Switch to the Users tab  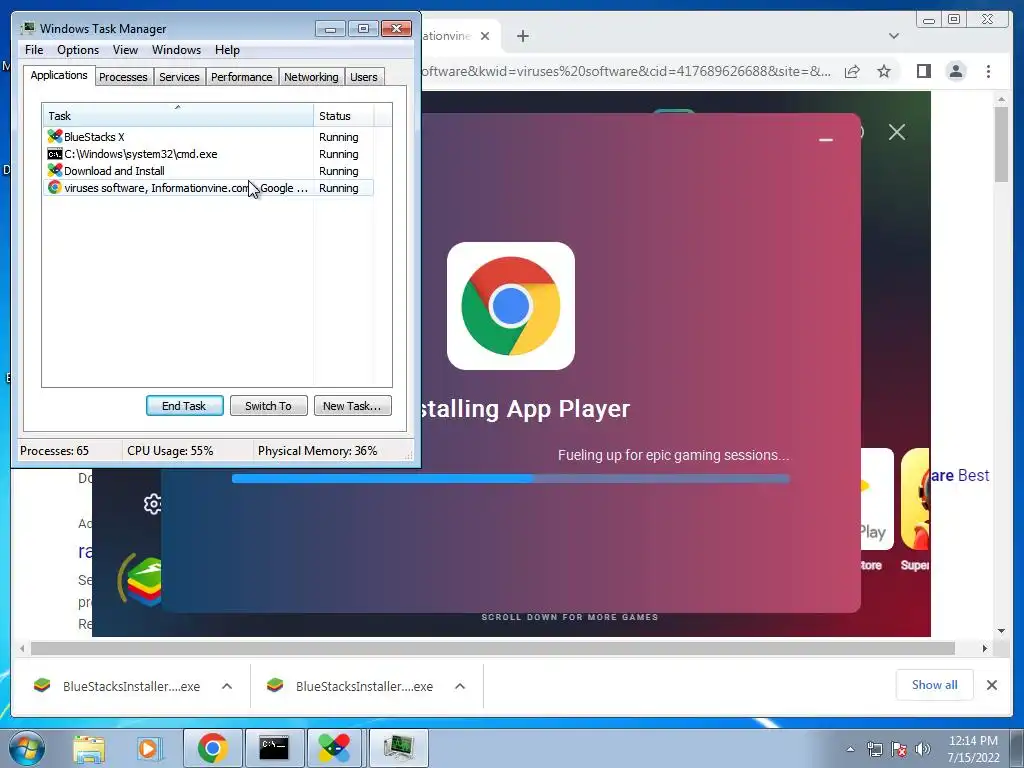pyautogui.click(x=364, y=77)
